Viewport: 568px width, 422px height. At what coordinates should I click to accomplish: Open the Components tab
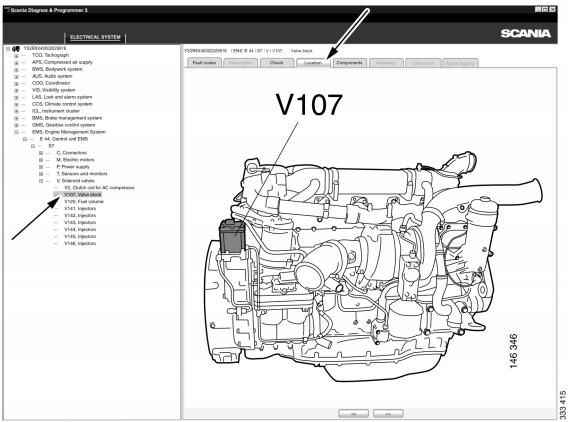pos(349,63)
